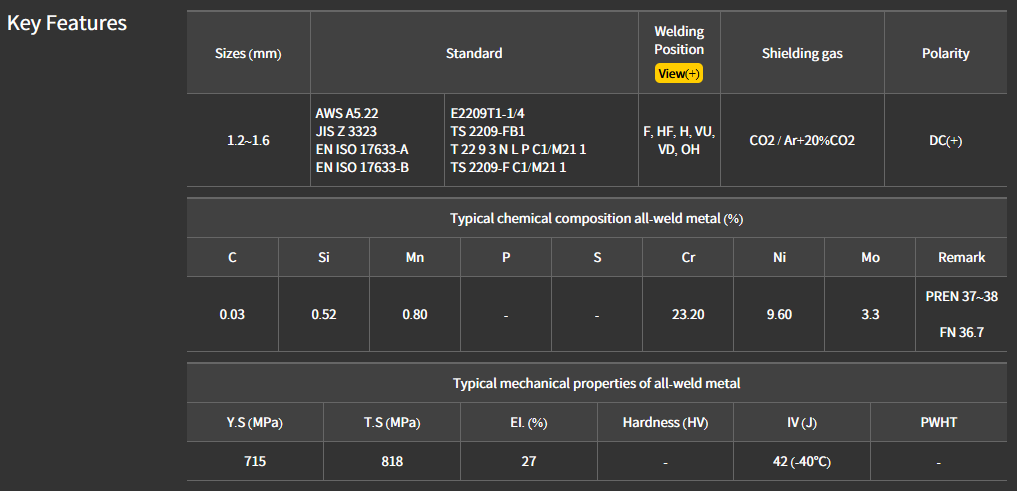Viewport: 1017px width, 491px height.
Task: Click the DC(+) polarity value
Action: coord(945,141)
